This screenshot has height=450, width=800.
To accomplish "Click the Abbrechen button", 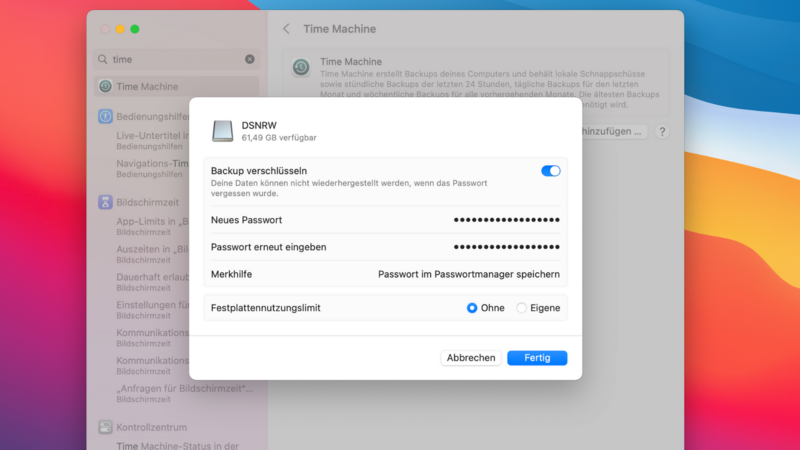I will point(471,358).
